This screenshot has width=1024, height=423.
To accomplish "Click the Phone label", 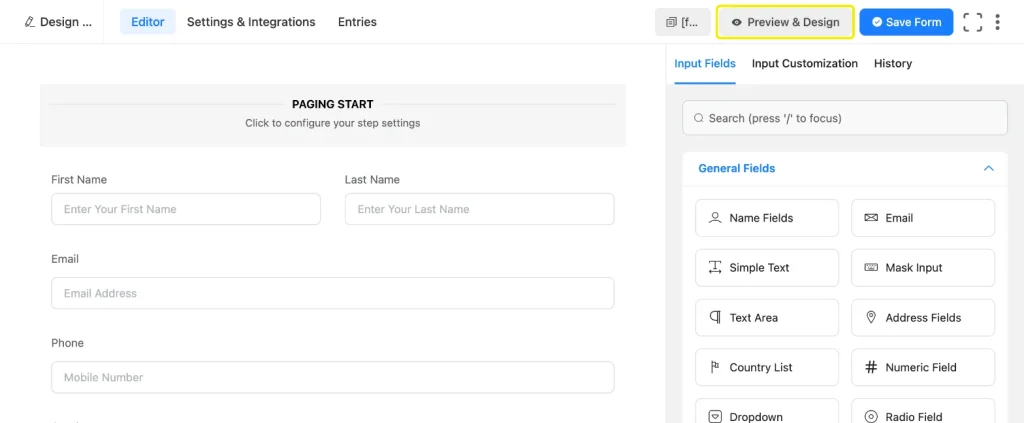I will [x=67, y=343].
